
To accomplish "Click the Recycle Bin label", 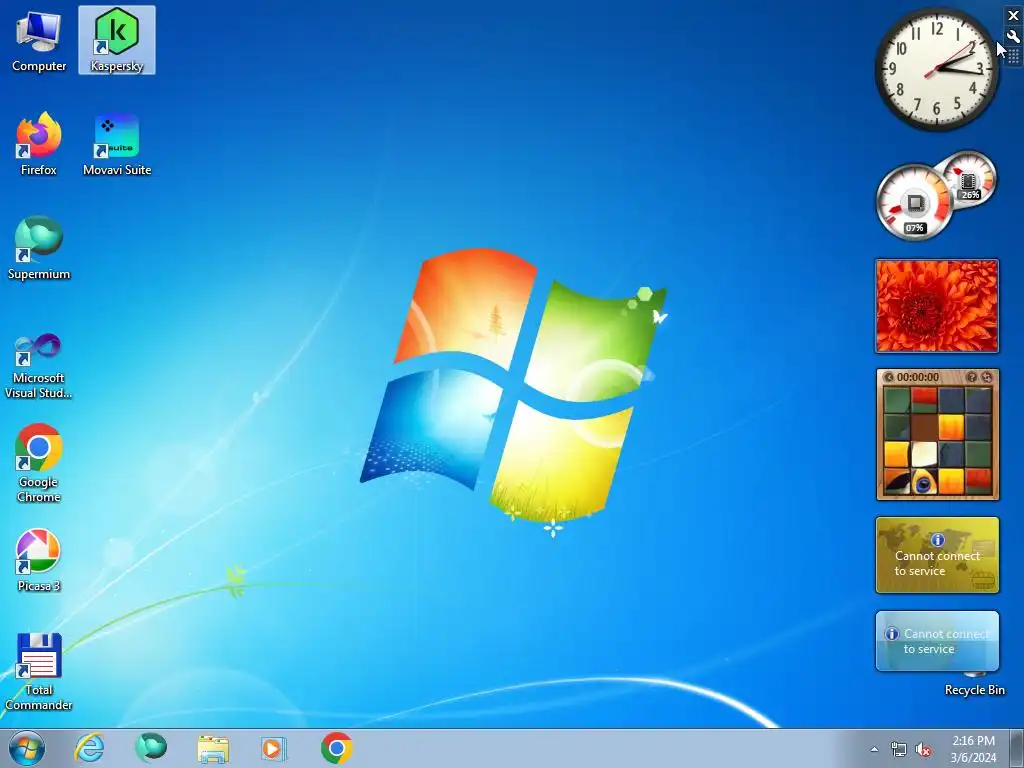I will click(974, 690).
